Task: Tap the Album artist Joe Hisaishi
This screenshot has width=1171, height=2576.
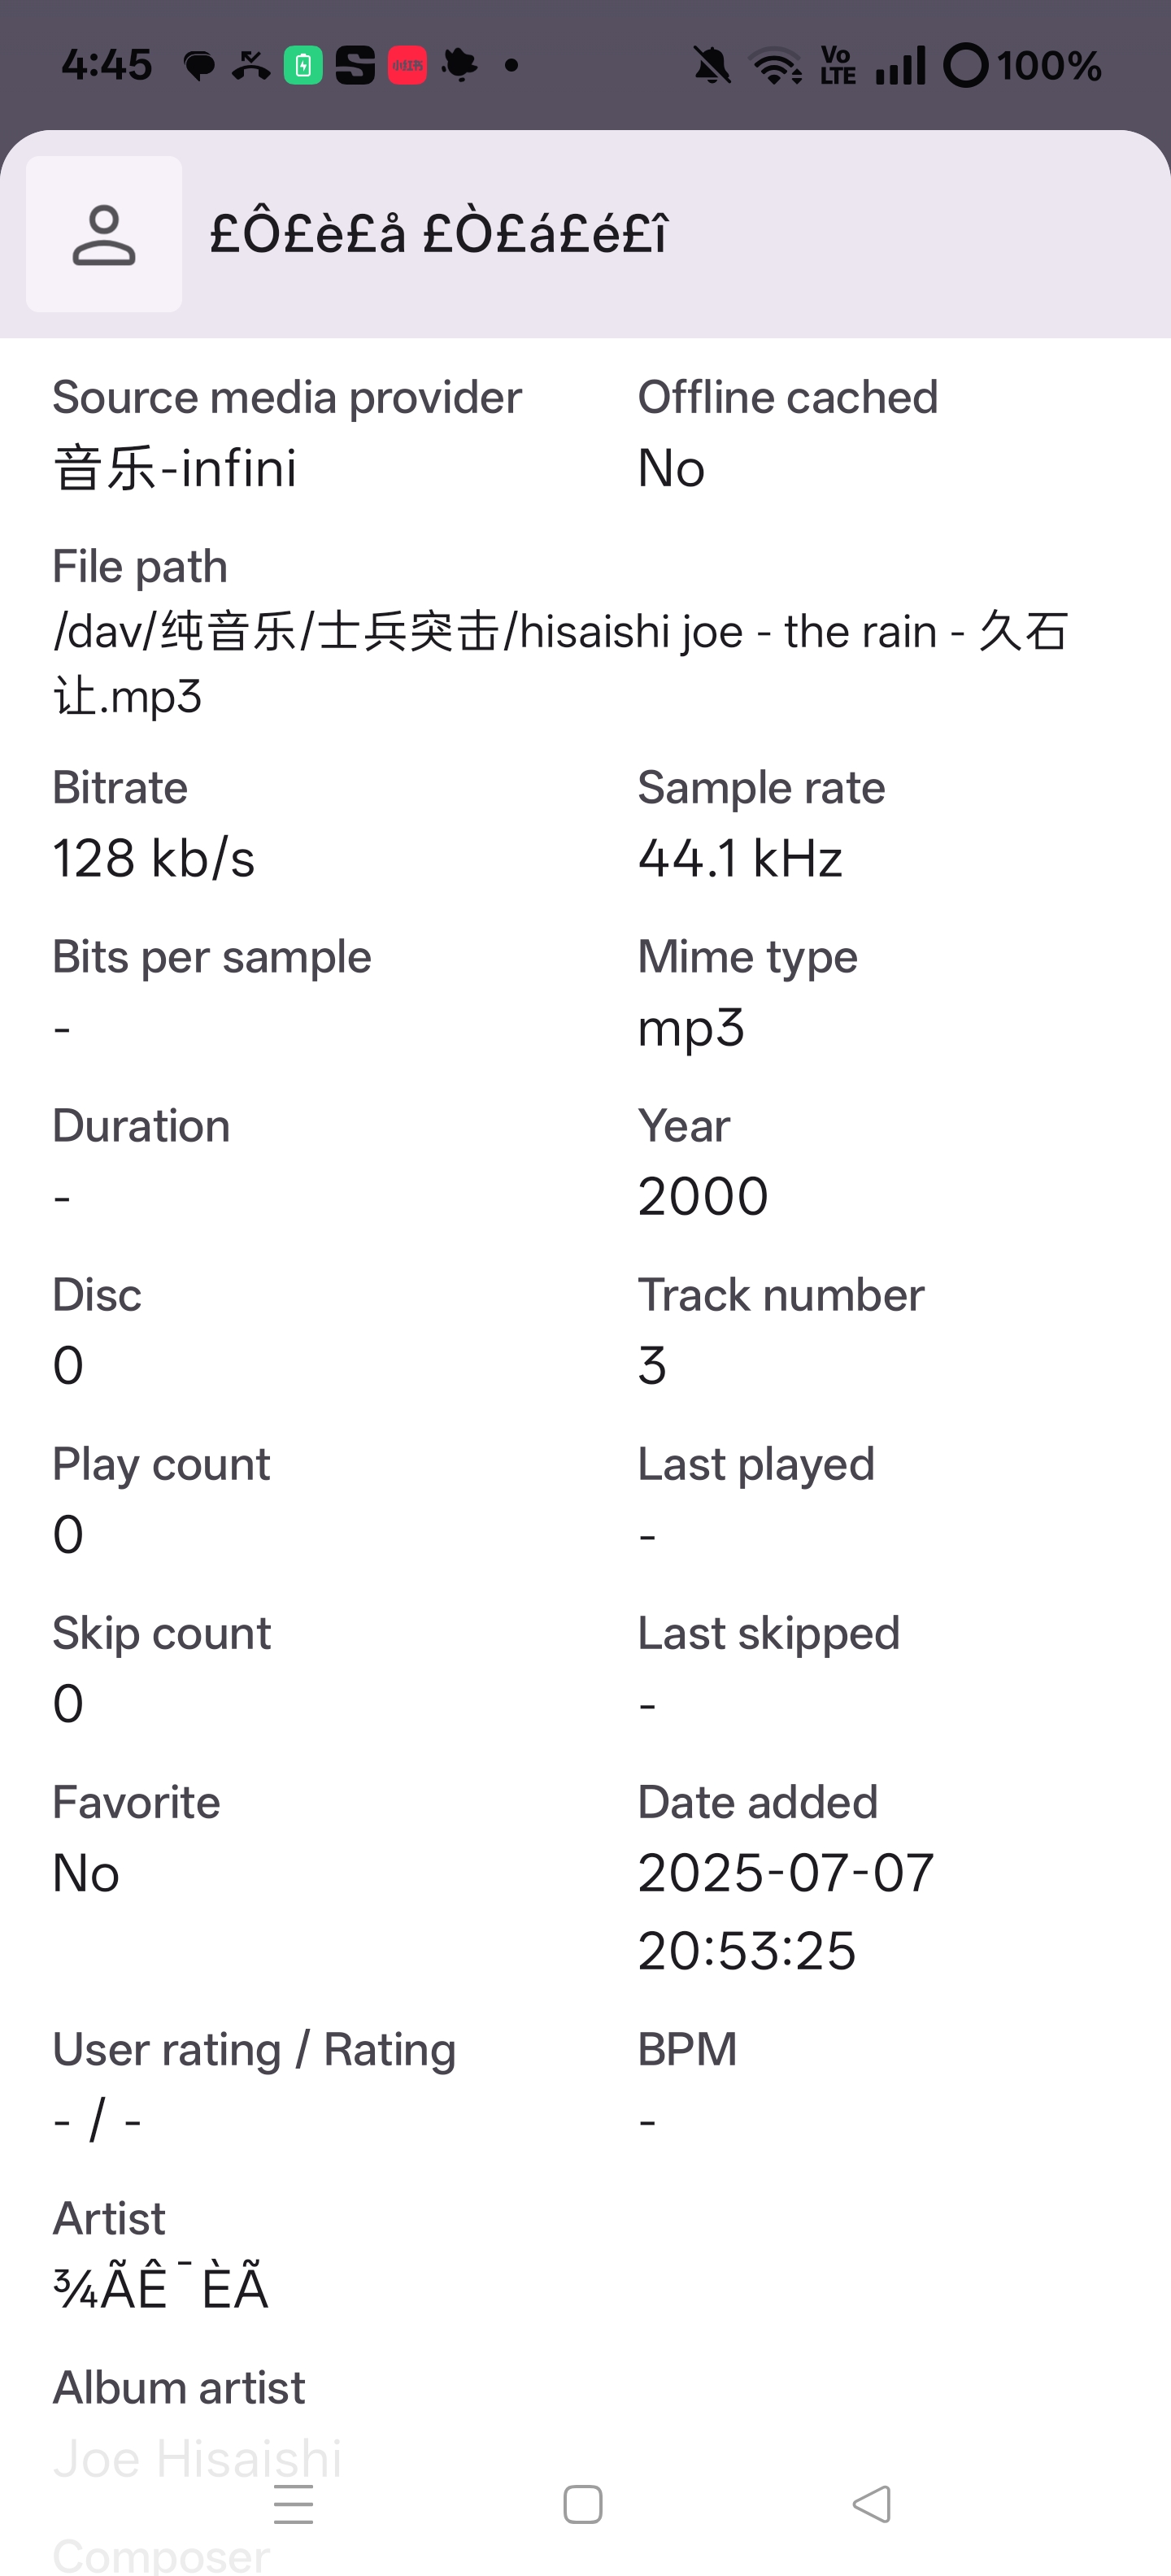Action: point(197,2458)
